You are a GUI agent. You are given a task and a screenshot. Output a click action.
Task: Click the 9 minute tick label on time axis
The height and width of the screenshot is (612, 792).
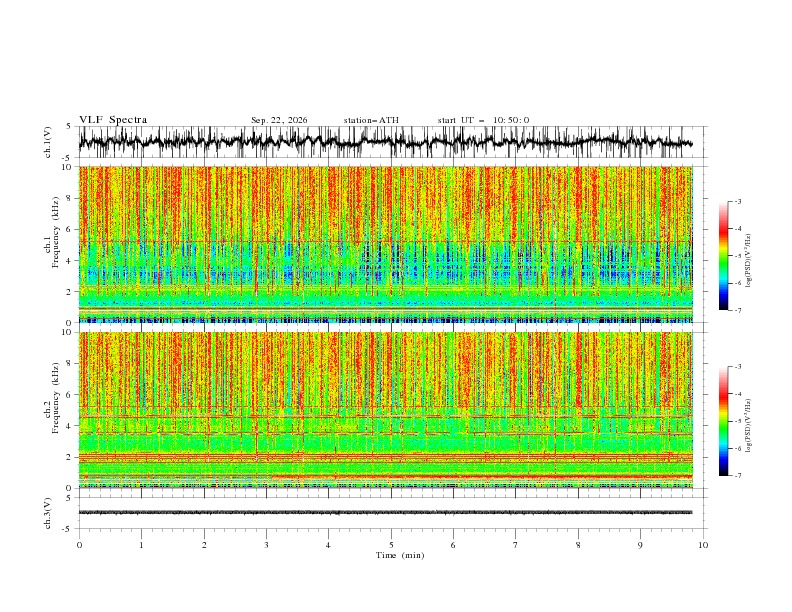(640, 545)
